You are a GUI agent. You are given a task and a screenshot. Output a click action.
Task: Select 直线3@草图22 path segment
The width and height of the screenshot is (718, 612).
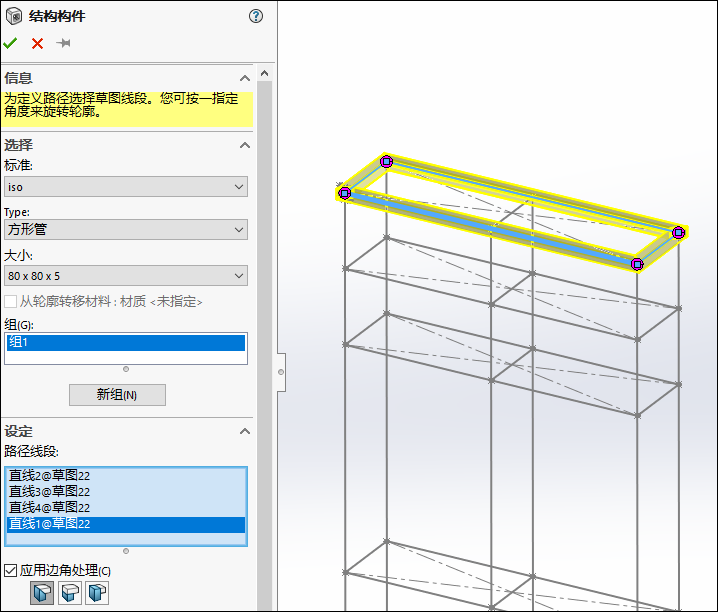126,492
